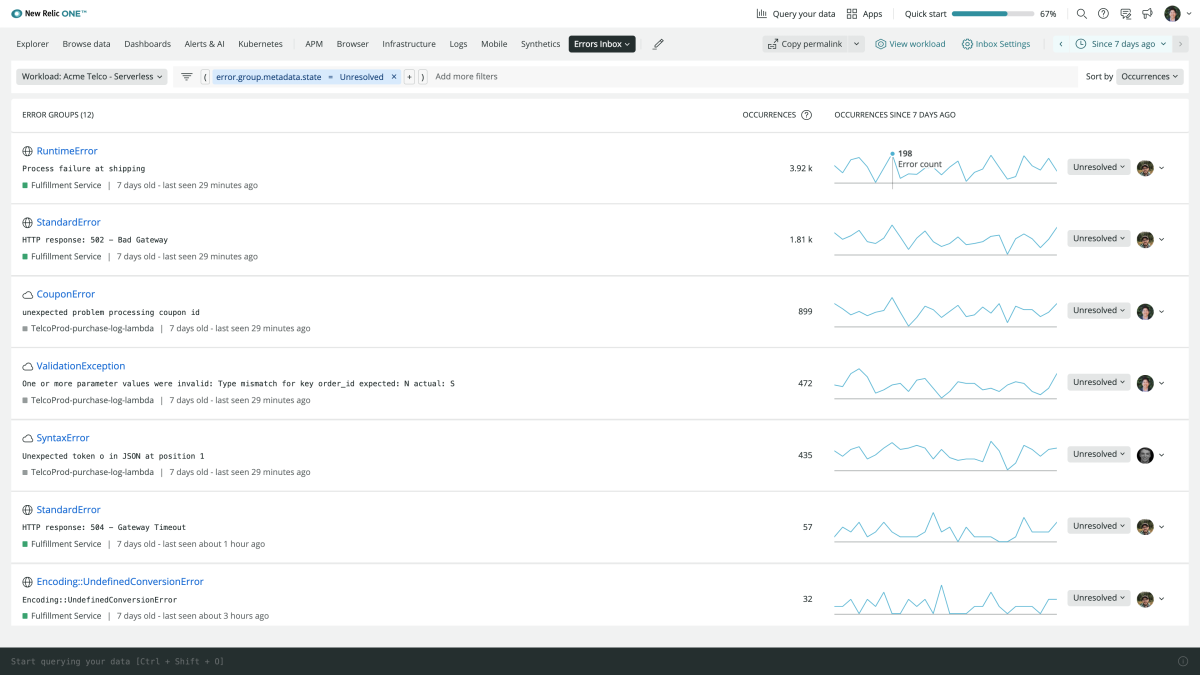Click the Quick start progress bar
The height and width of the screenshot is (675, 1200).
pyautogui.click(x=993, y=14)
